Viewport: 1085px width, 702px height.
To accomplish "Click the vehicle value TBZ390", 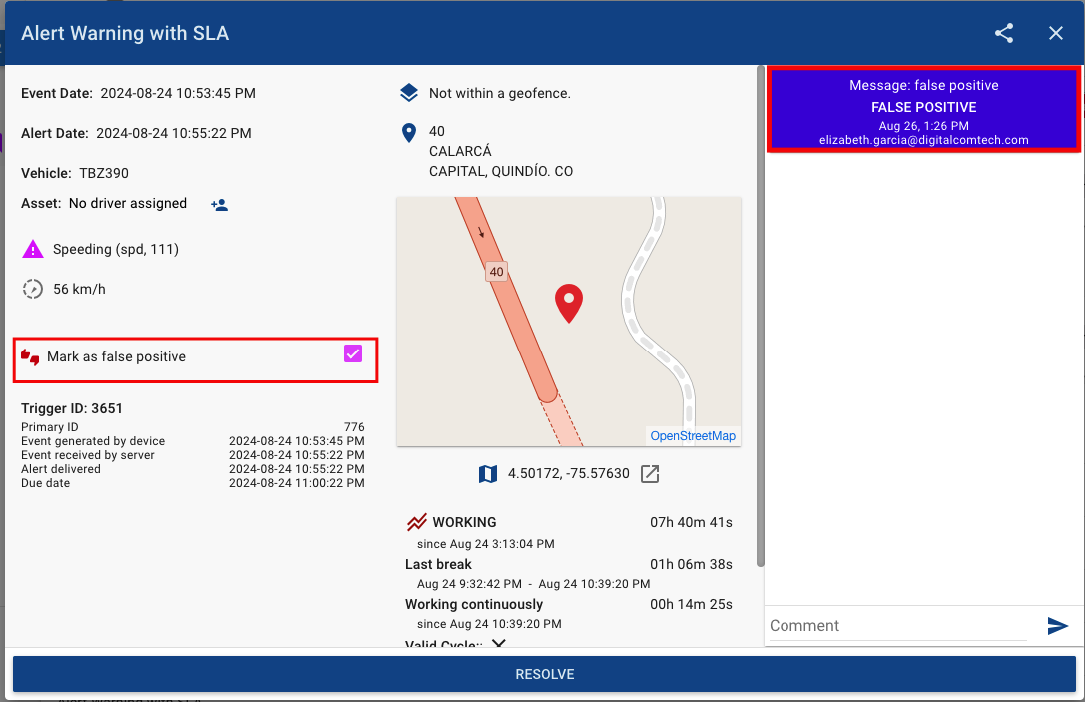I will click(104, 173).
